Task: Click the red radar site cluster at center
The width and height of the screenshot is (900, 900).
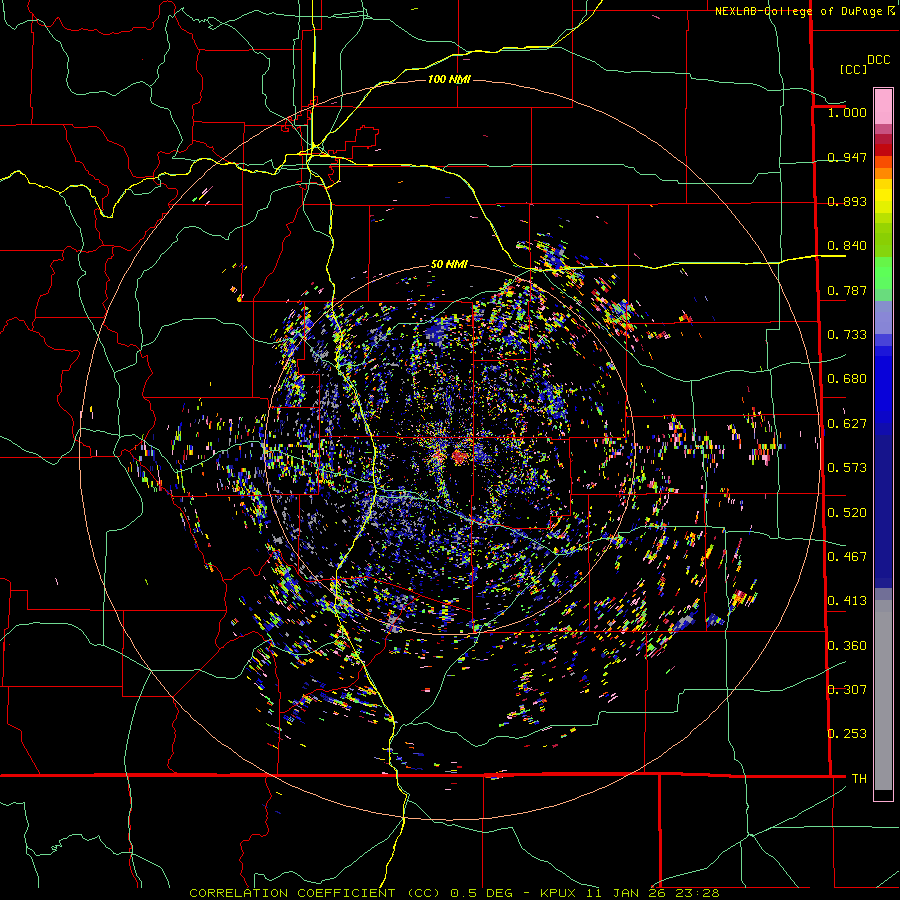Action: coord(459,457)
